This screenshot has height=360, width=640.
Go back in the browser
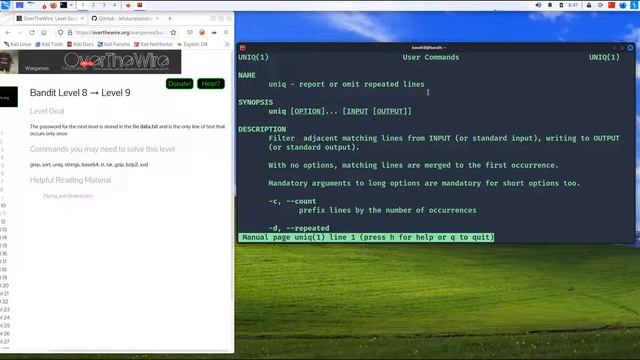[8, 32]
